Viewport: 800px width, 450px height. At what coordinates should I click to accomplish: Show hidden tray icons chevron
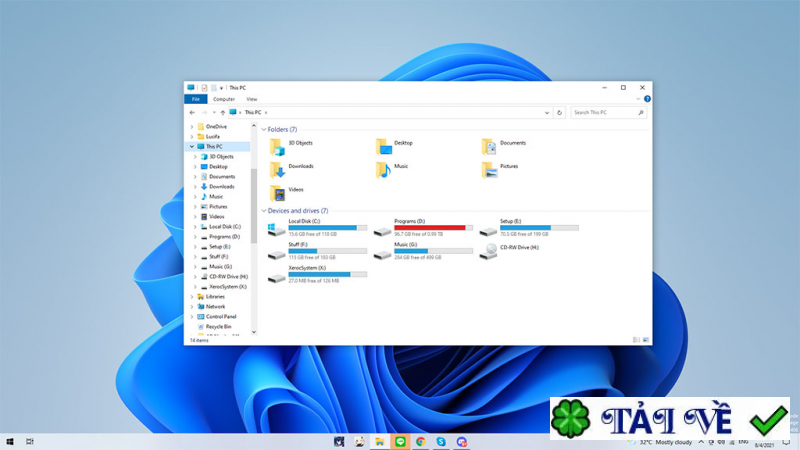click(701, 442)
